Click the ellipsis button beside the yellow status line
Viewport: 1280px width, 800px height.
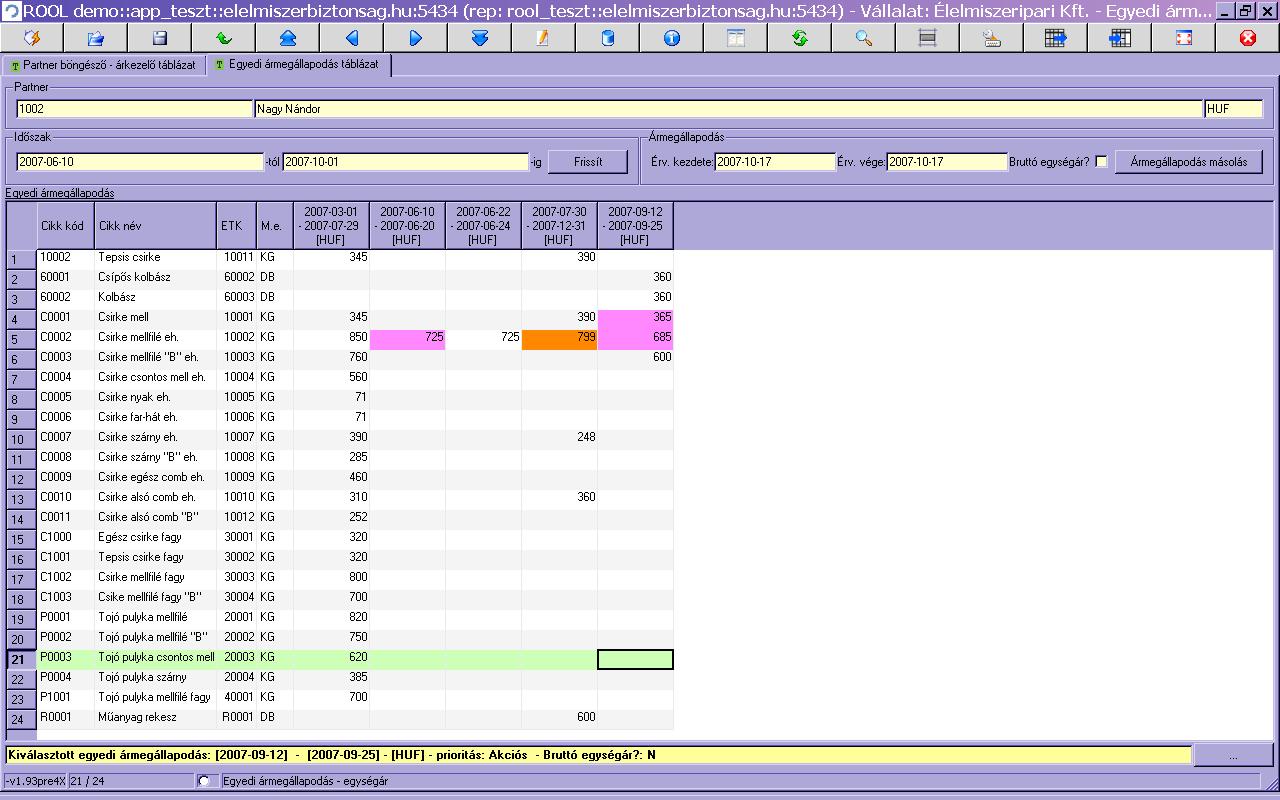click(x=1233, y=755)
